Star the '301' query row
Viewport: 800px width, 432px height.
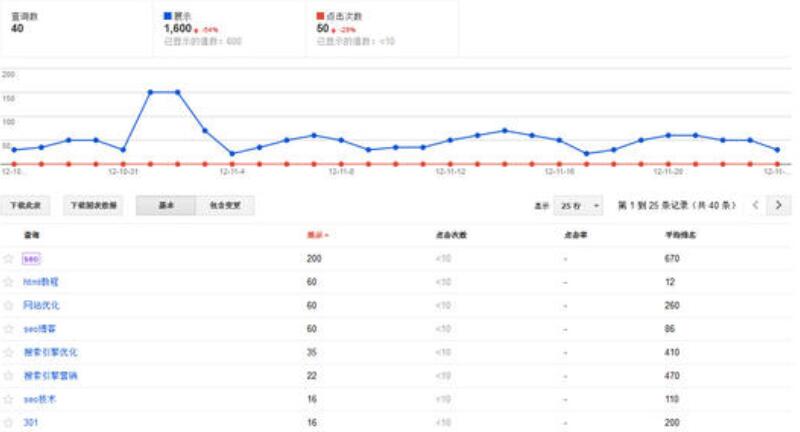[8, 422]
